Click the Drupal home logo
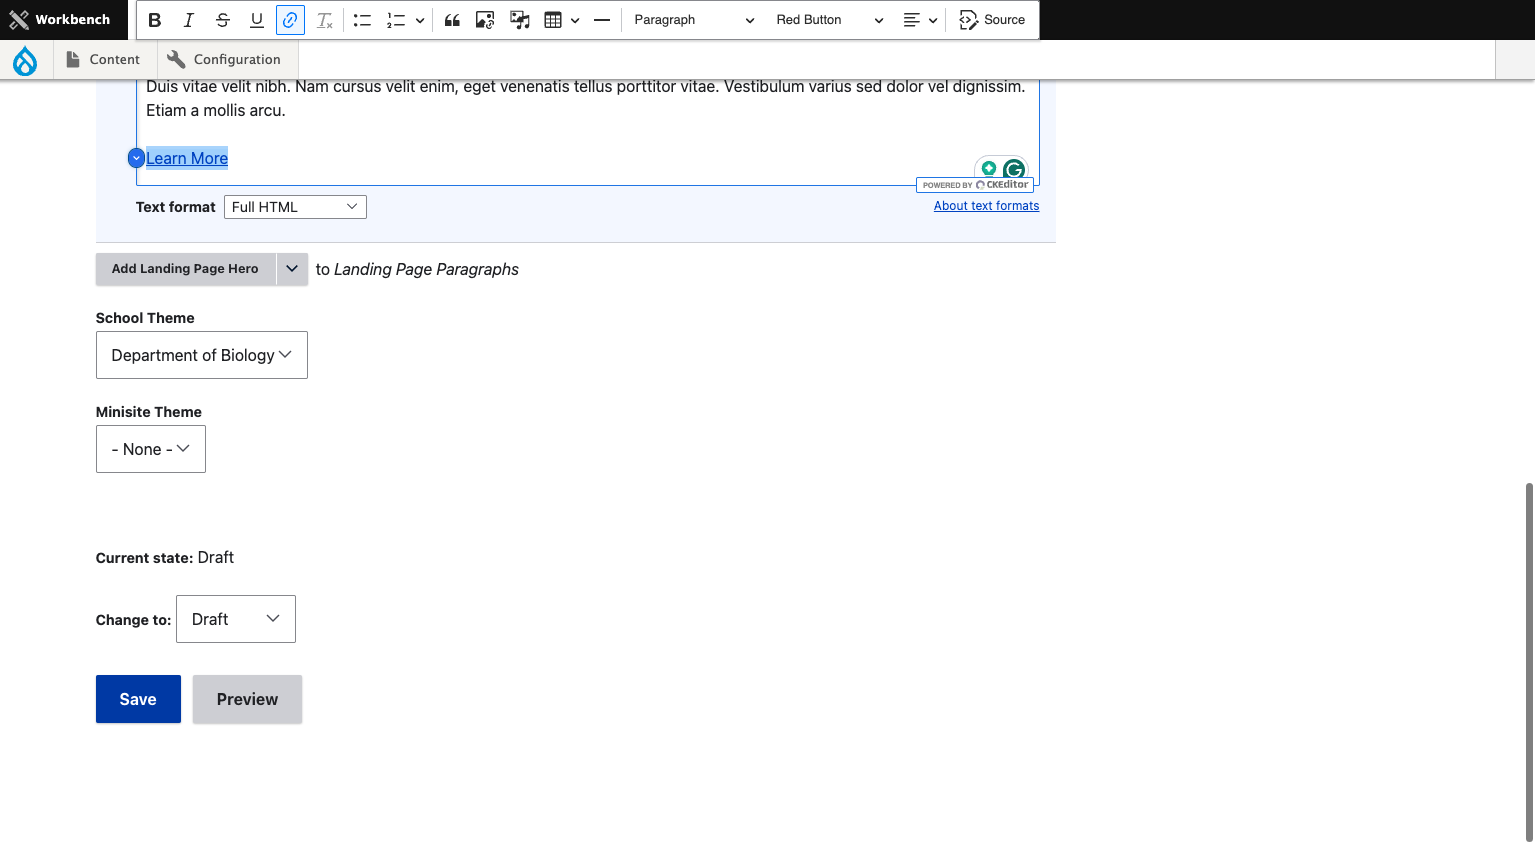The image size is (1535, 844). [25, 61]
